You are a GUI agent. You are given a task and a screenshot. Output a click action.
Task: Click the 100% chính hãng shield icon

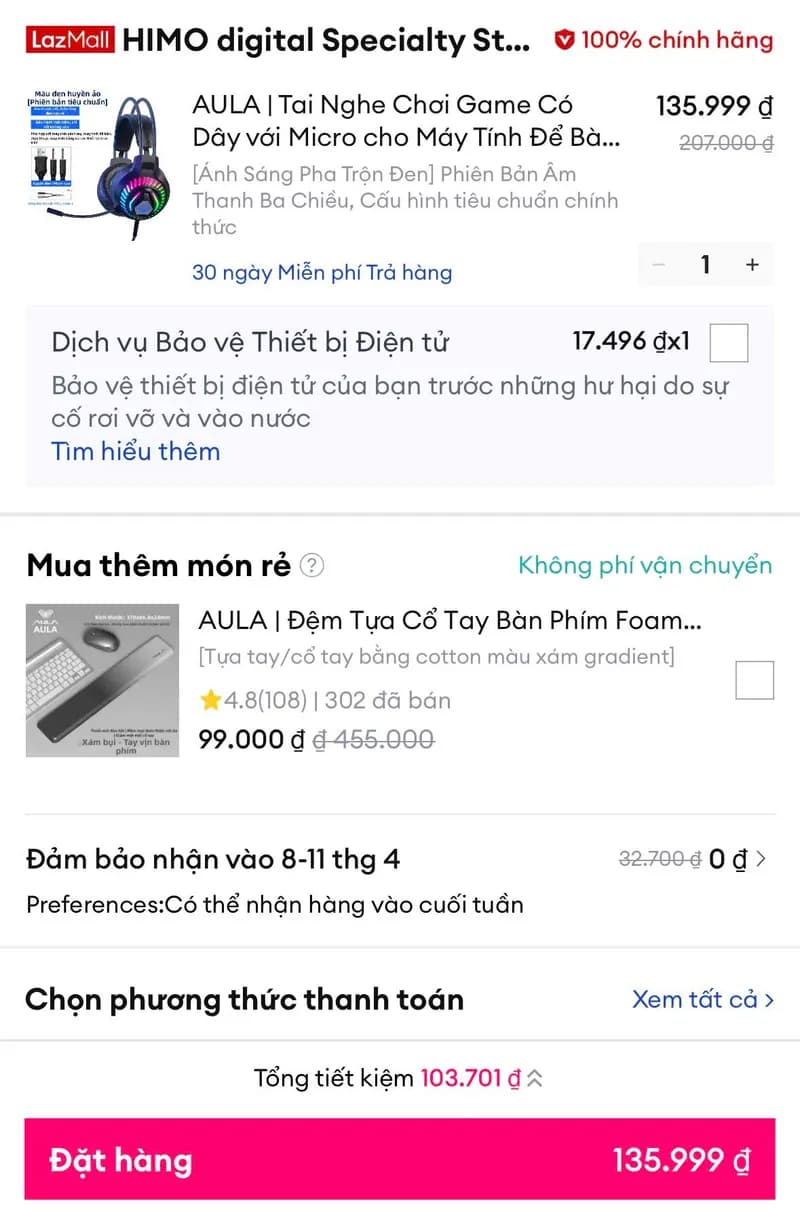(565, 40)
